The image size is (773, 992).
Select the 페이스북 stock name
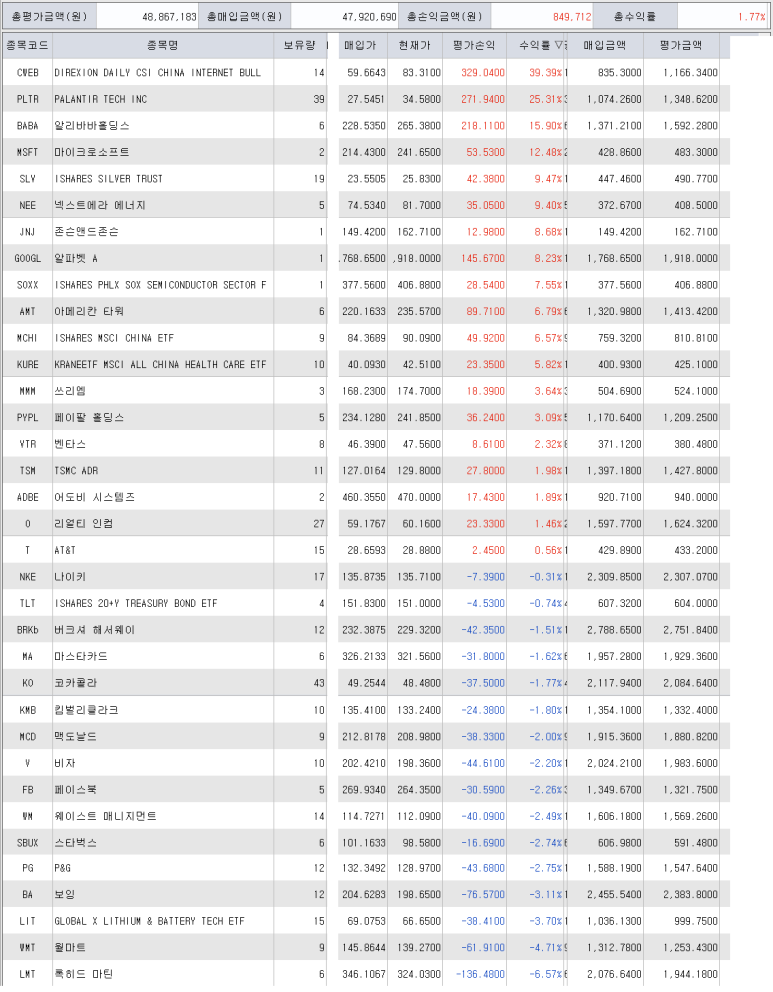pos(75,790)
